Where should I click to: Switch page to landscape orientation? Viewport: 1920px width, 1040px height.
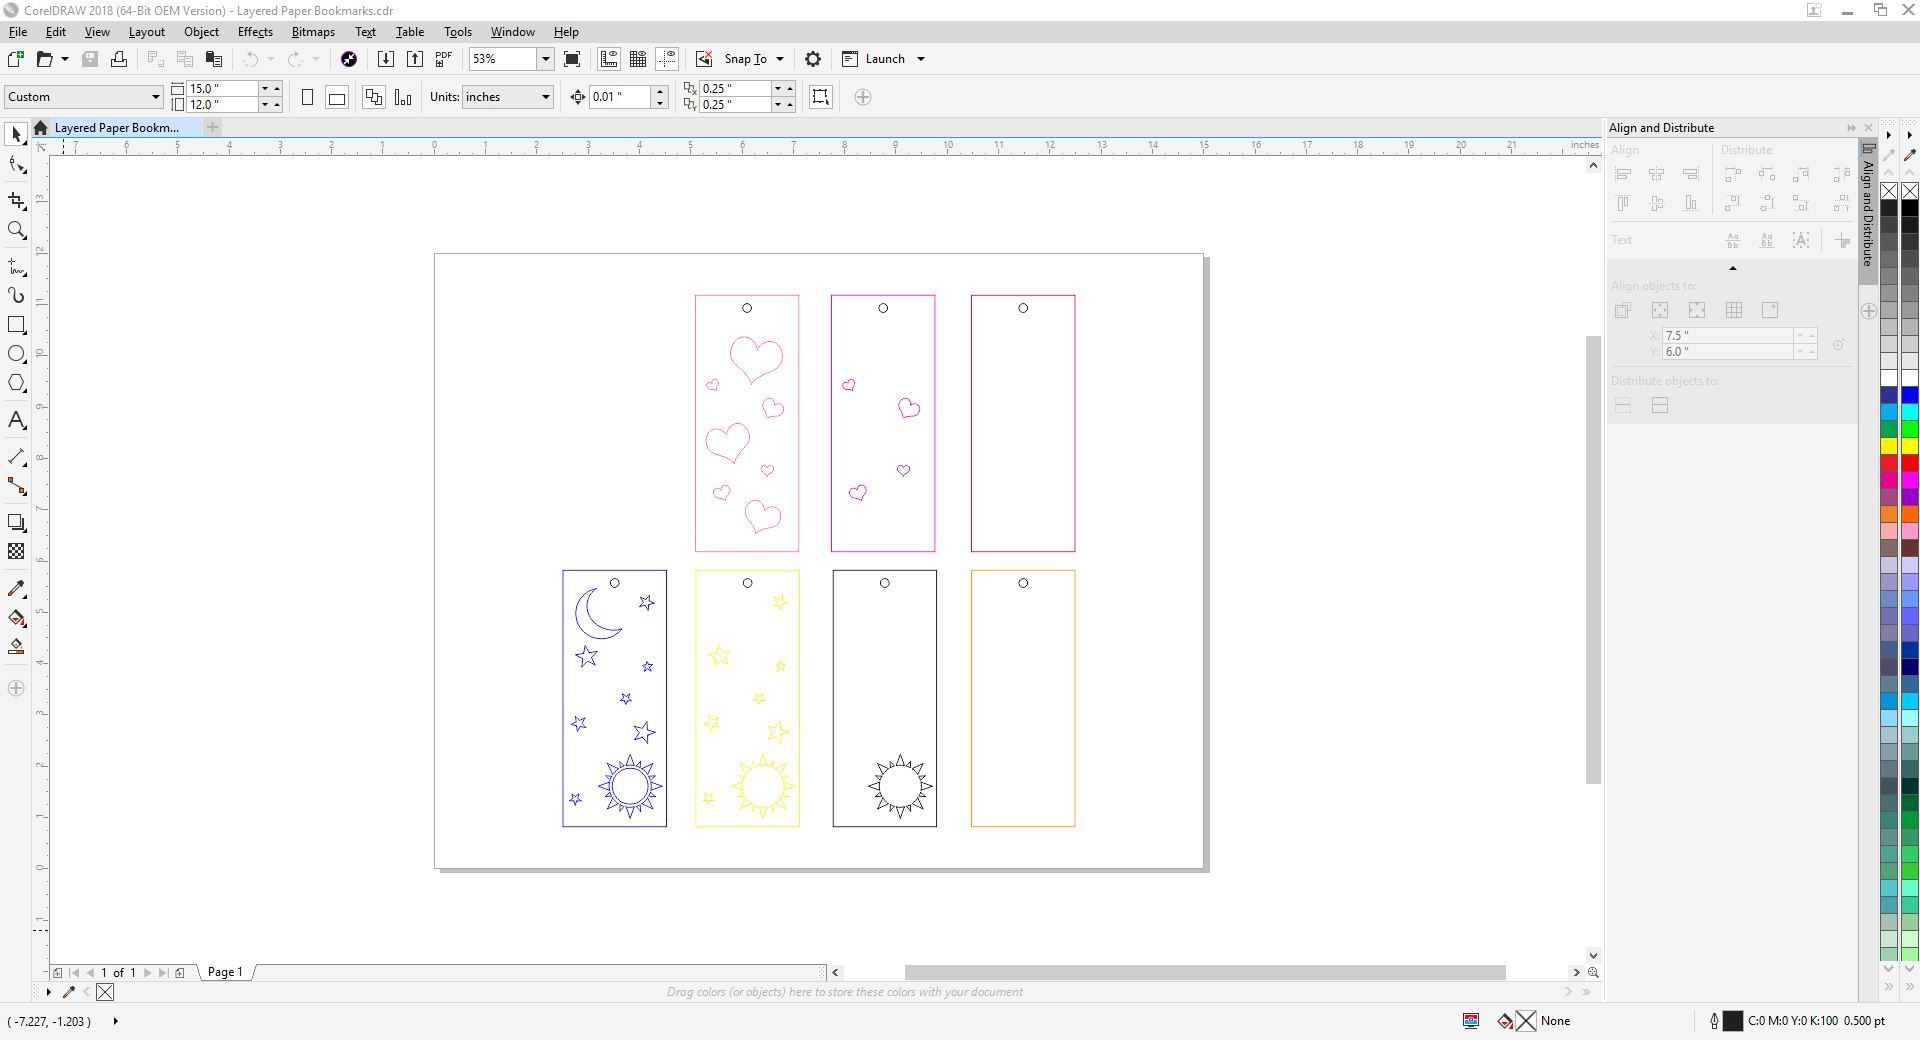tap(337, 97)
